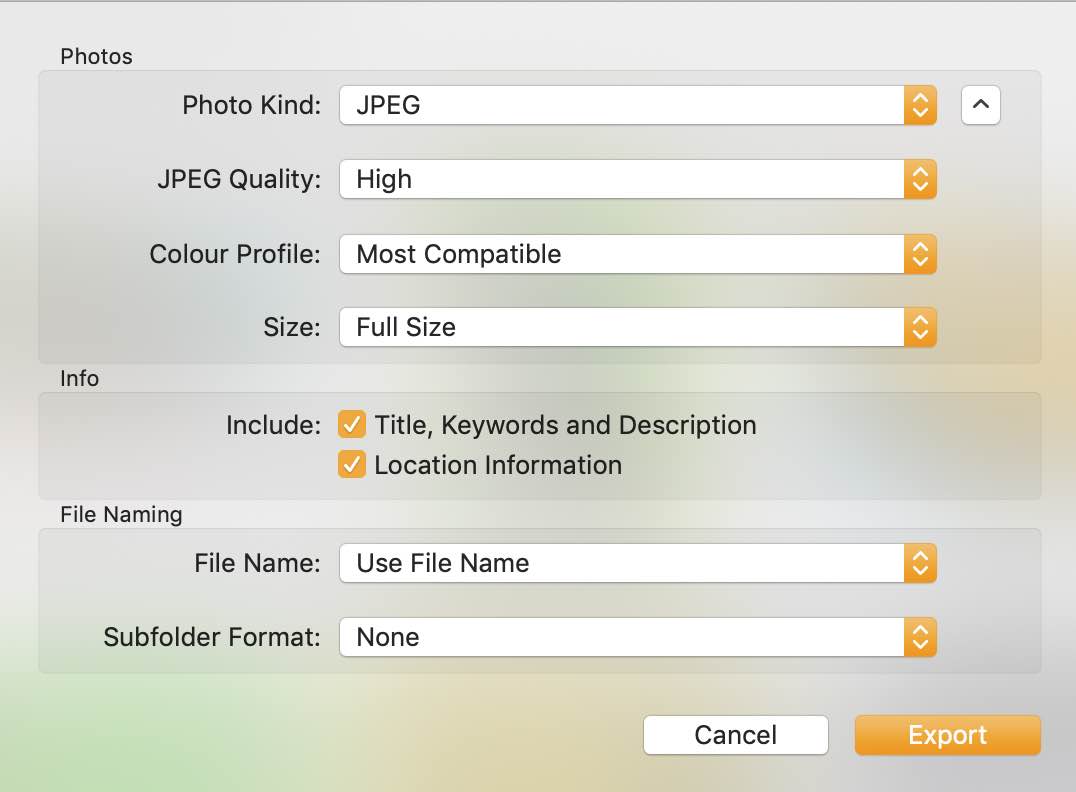Screen dimensions: 1076x792
Task: Click the Subfolder Format orange arrow icon
Action: coord(920,637)
